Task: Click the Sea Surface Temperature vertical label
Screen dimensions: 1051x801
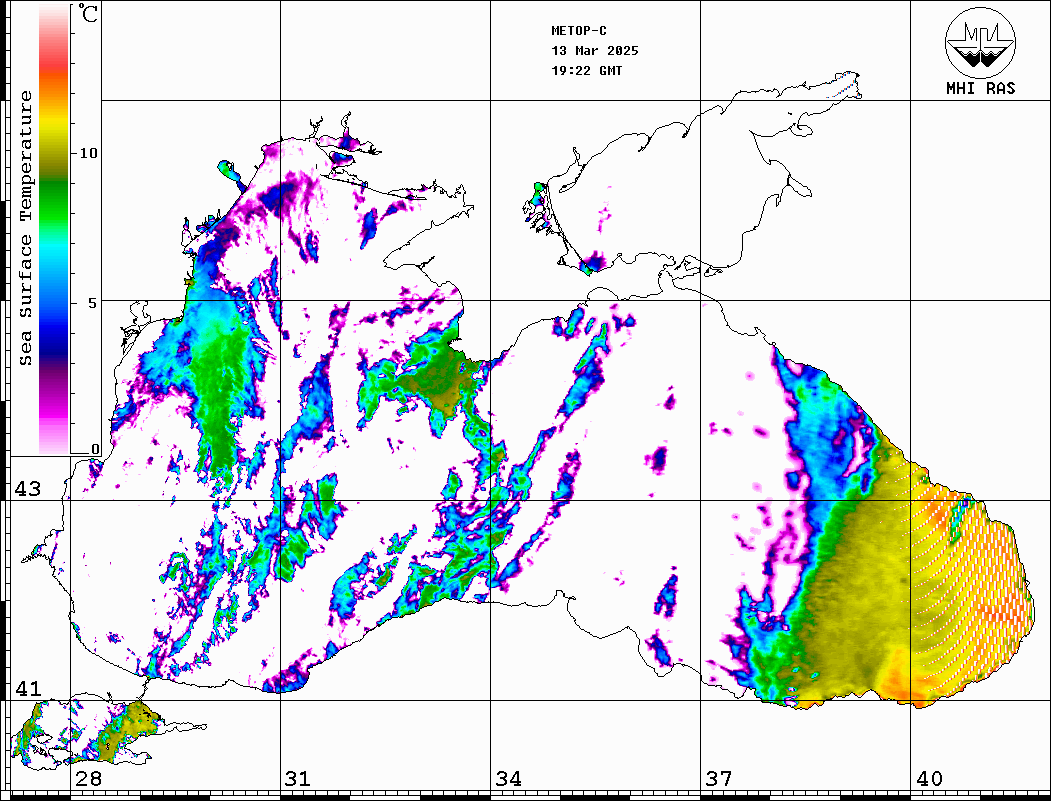Action: point(26,228)
